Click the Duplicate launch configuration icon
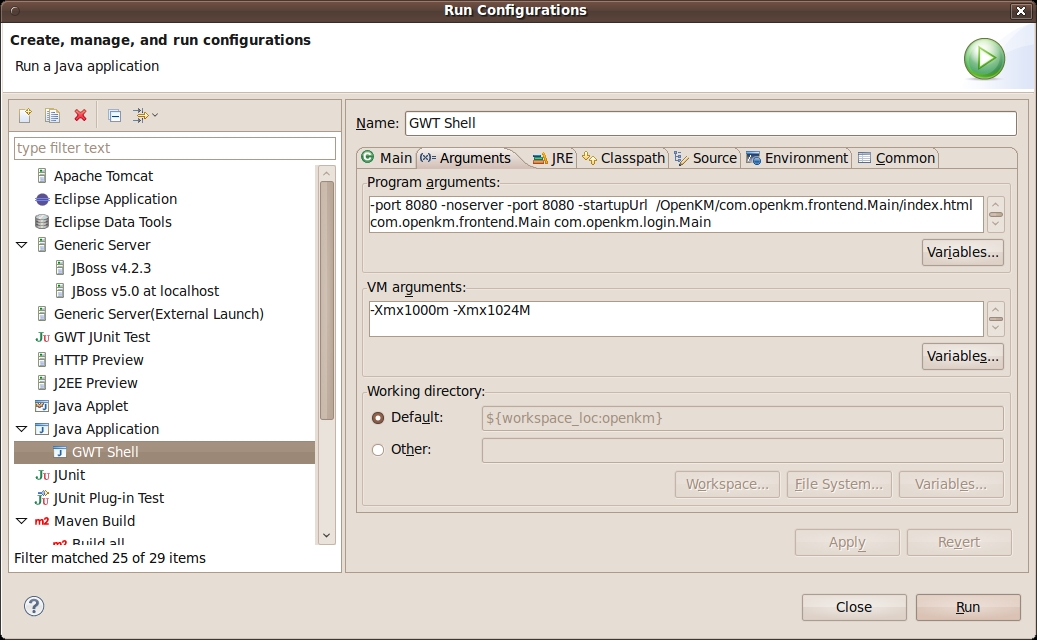The image size is (1037, 640). pyautogui.click(x=52, y=116)
